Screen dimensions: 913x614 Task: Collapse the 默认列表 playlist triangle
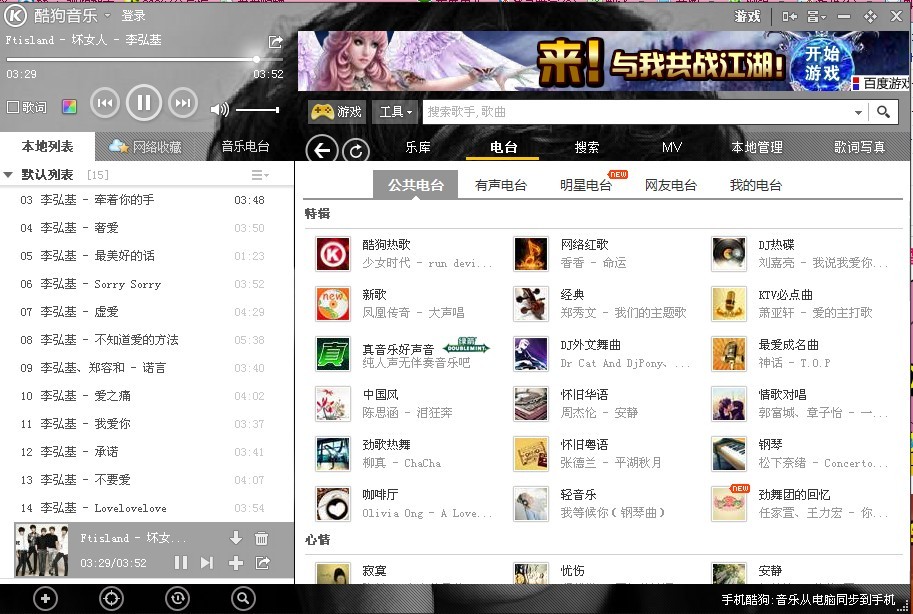pos(8,175)
